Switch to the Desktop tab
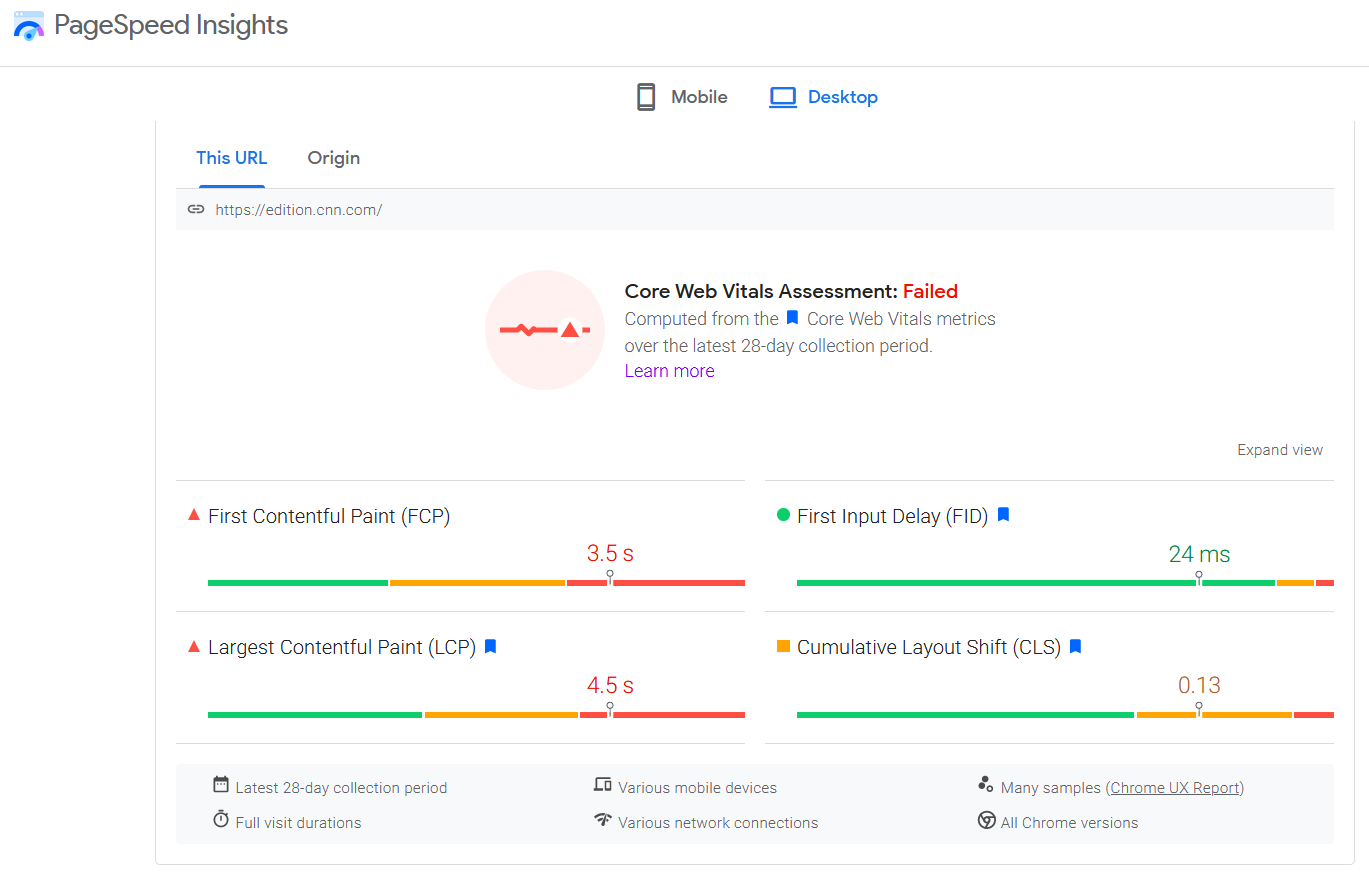This screenshot has height=873, width=1369. [823, 97]
